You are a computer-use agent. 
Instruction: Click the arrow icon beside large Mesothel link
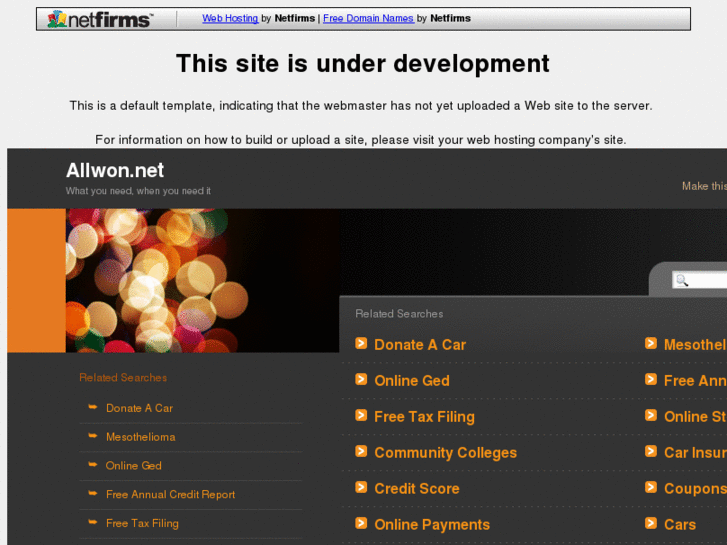(651, 343)
